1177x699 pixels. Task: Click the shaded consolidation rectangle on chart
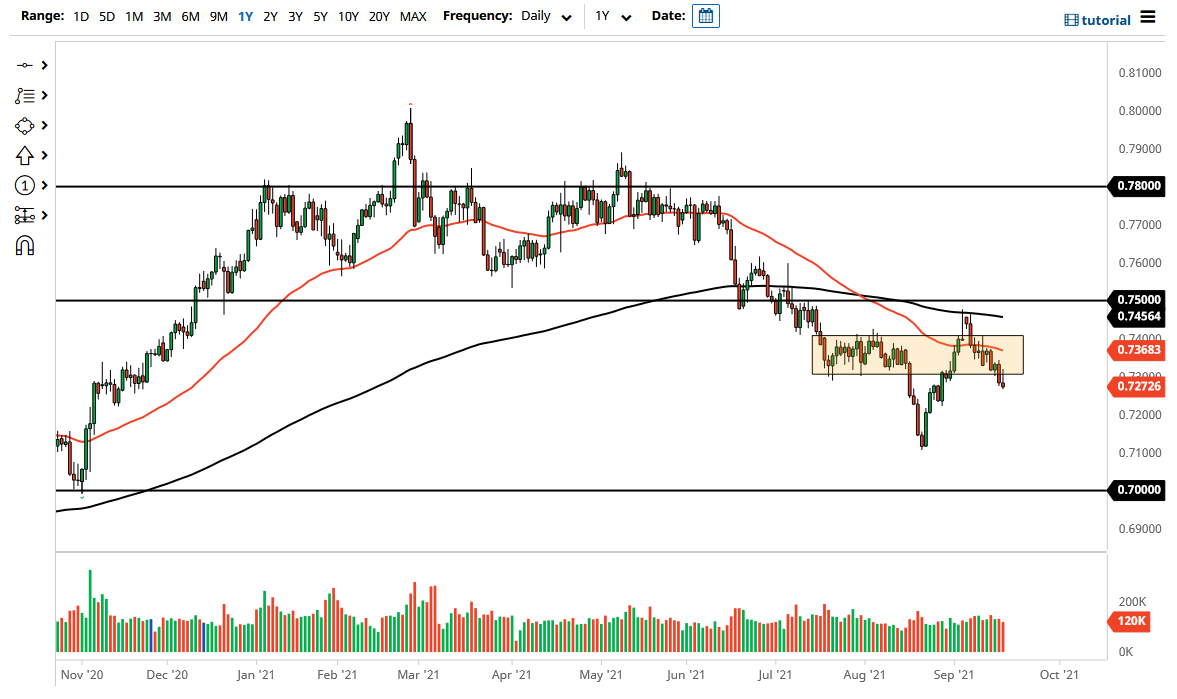[x=917, y=355]
